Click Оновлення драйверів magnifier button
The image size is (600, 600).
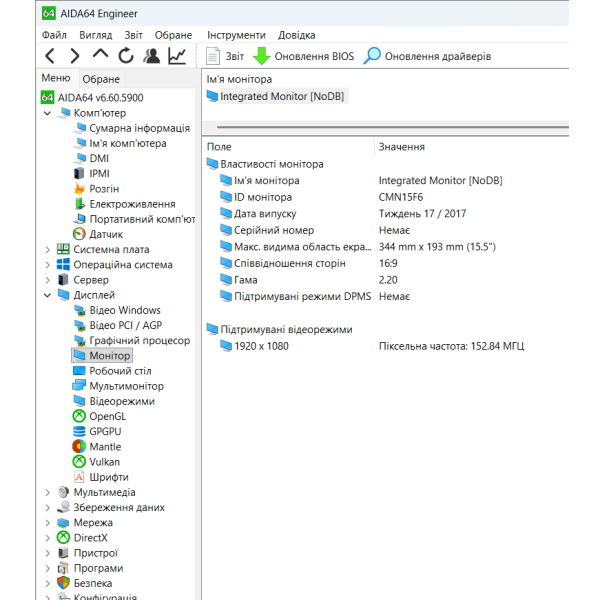[x=427, y=56]
